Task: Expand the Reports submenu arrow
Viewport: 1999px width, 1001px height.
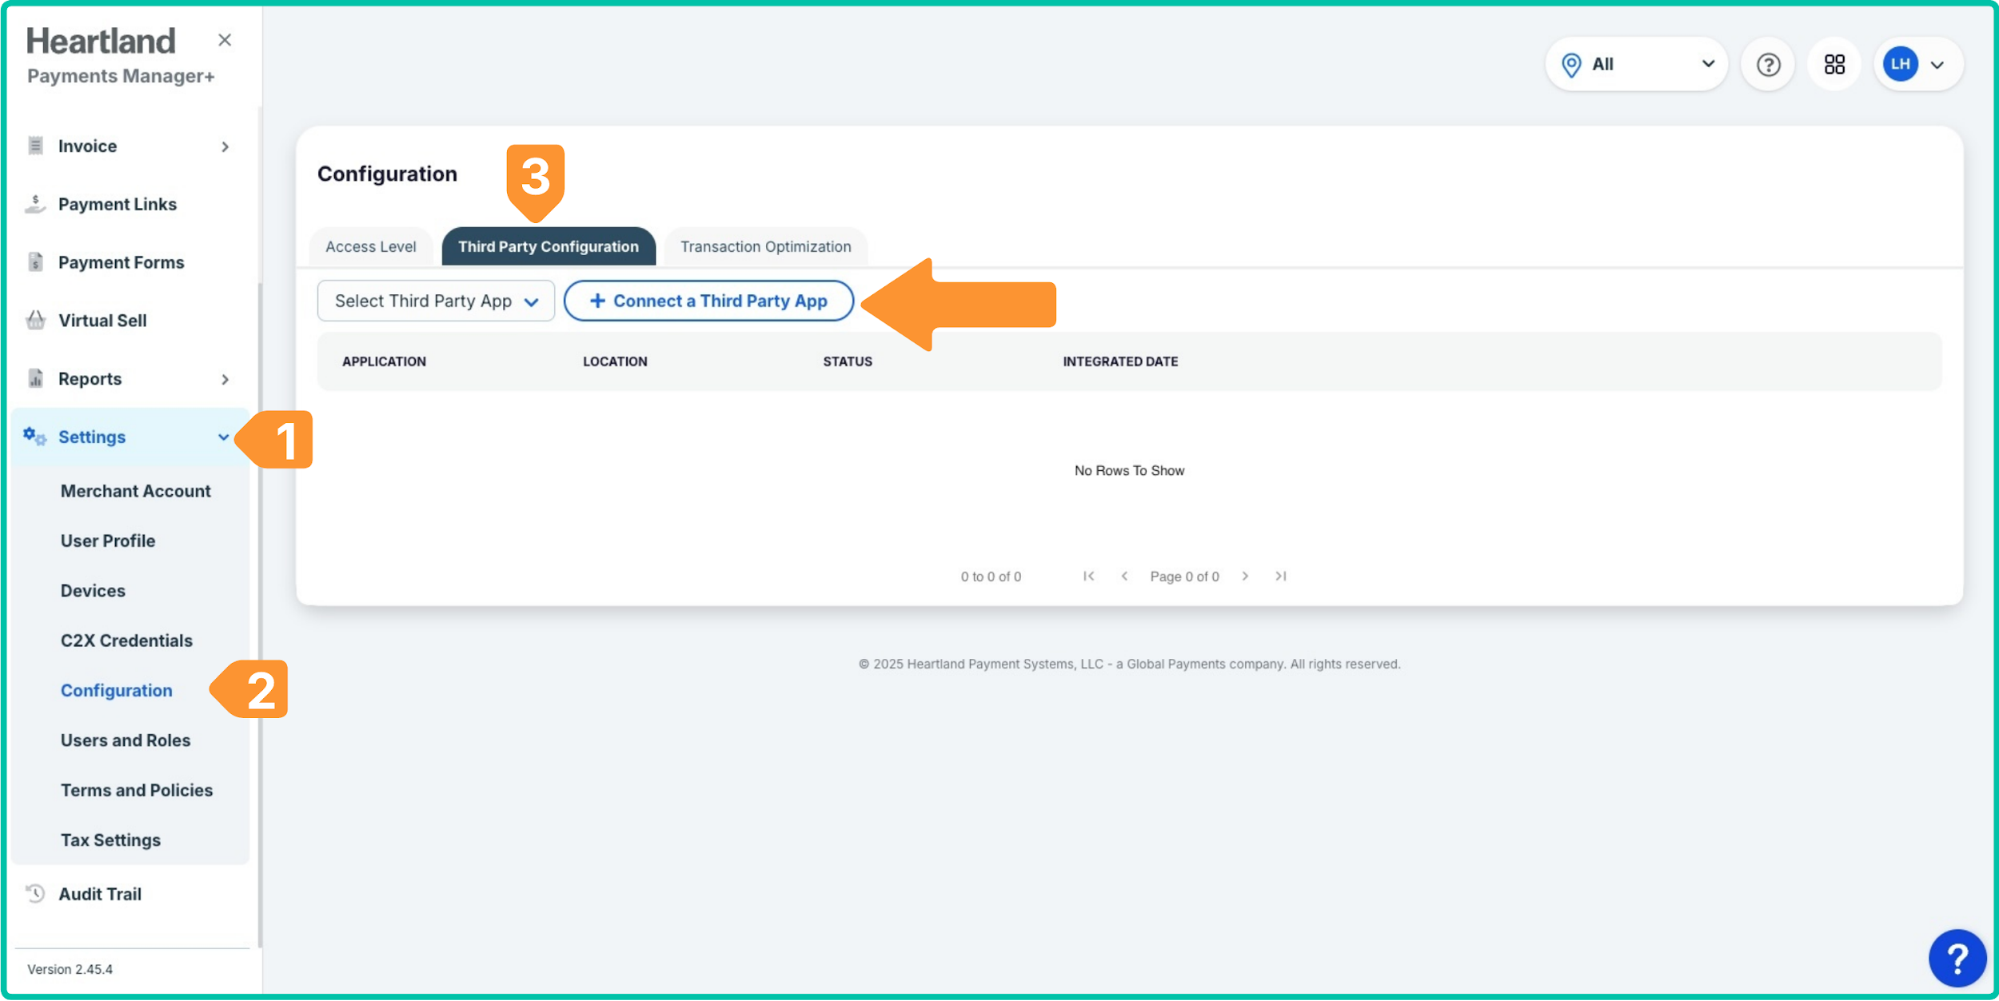Action: coord(225,379)
